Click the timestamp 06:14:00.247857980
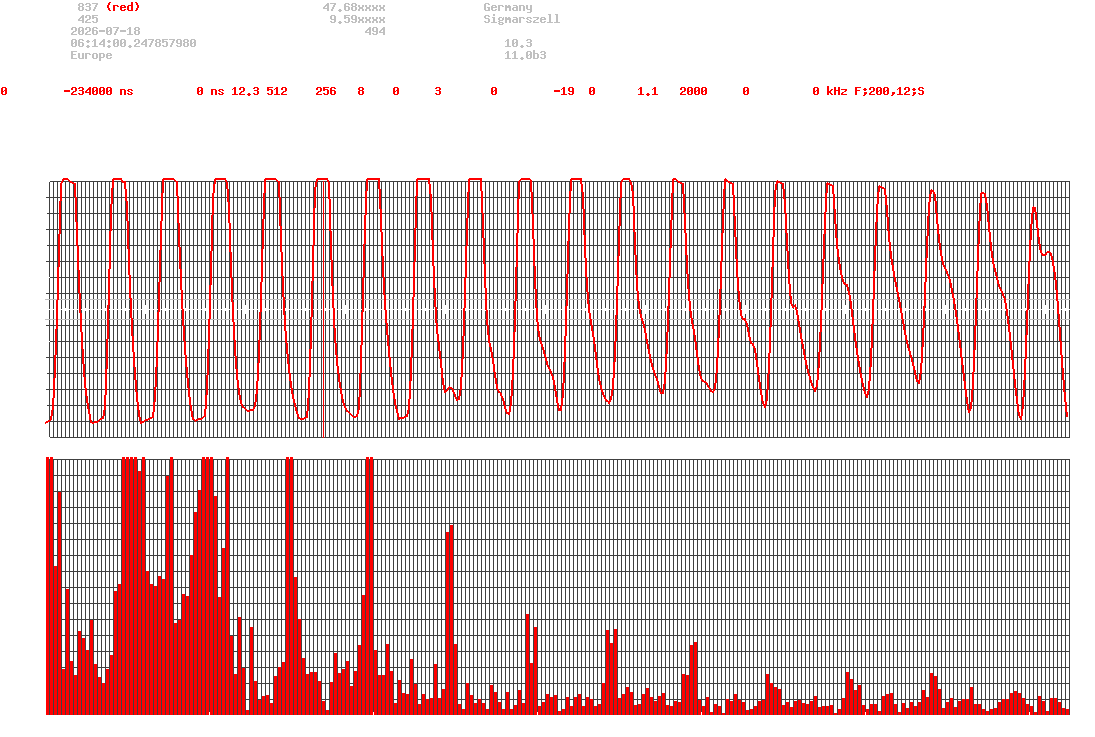 click(x=133, y=43)
